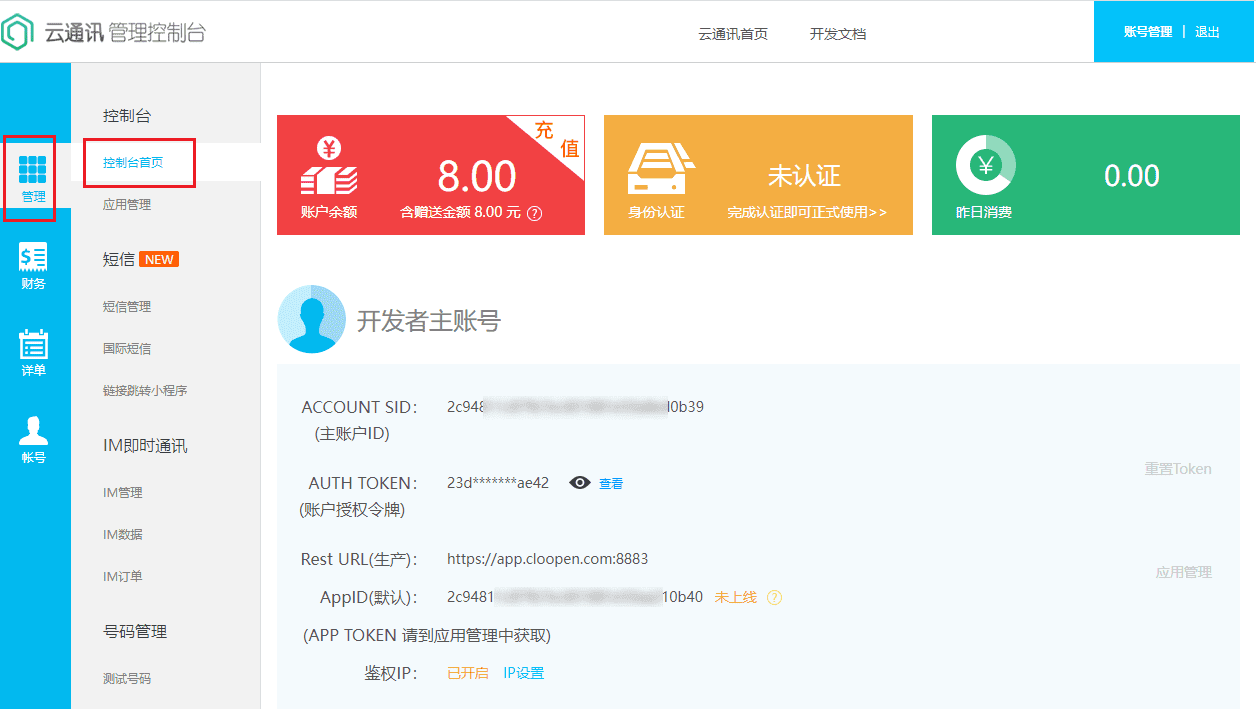Click the 8.00 balance amount
The height and width of the screenshot is (709, 1256).
click(x=477, y=176)
